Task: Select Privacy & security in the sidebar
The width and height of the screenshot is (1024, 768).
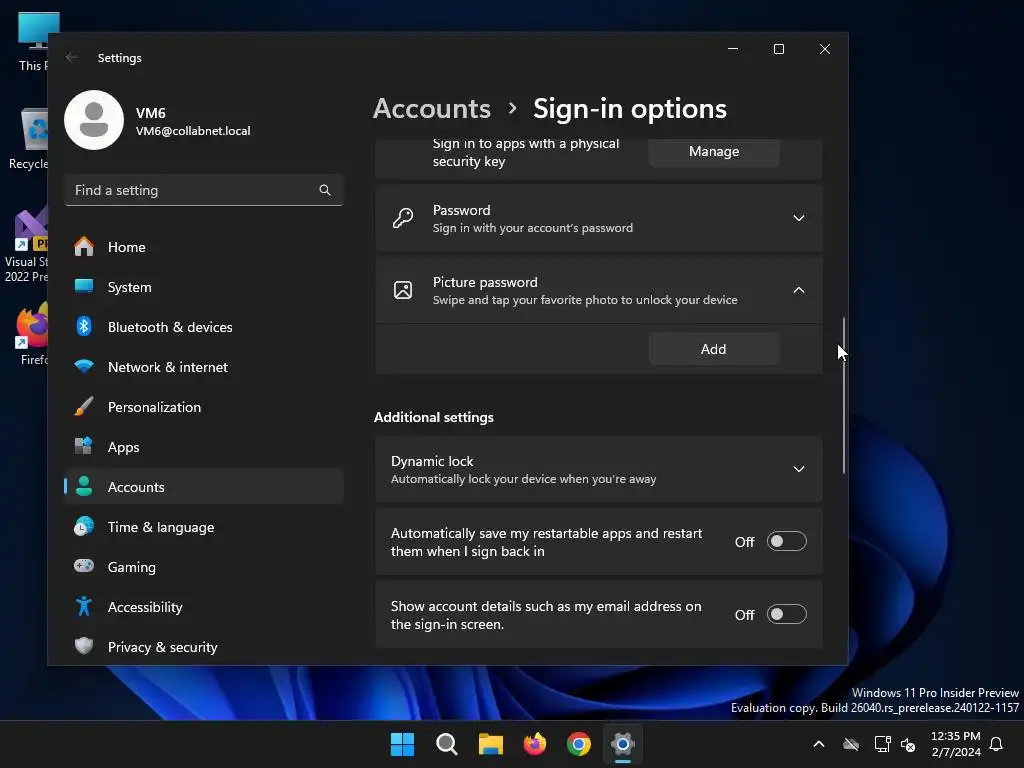Action: pyautogui.click(x=204, y=647)
